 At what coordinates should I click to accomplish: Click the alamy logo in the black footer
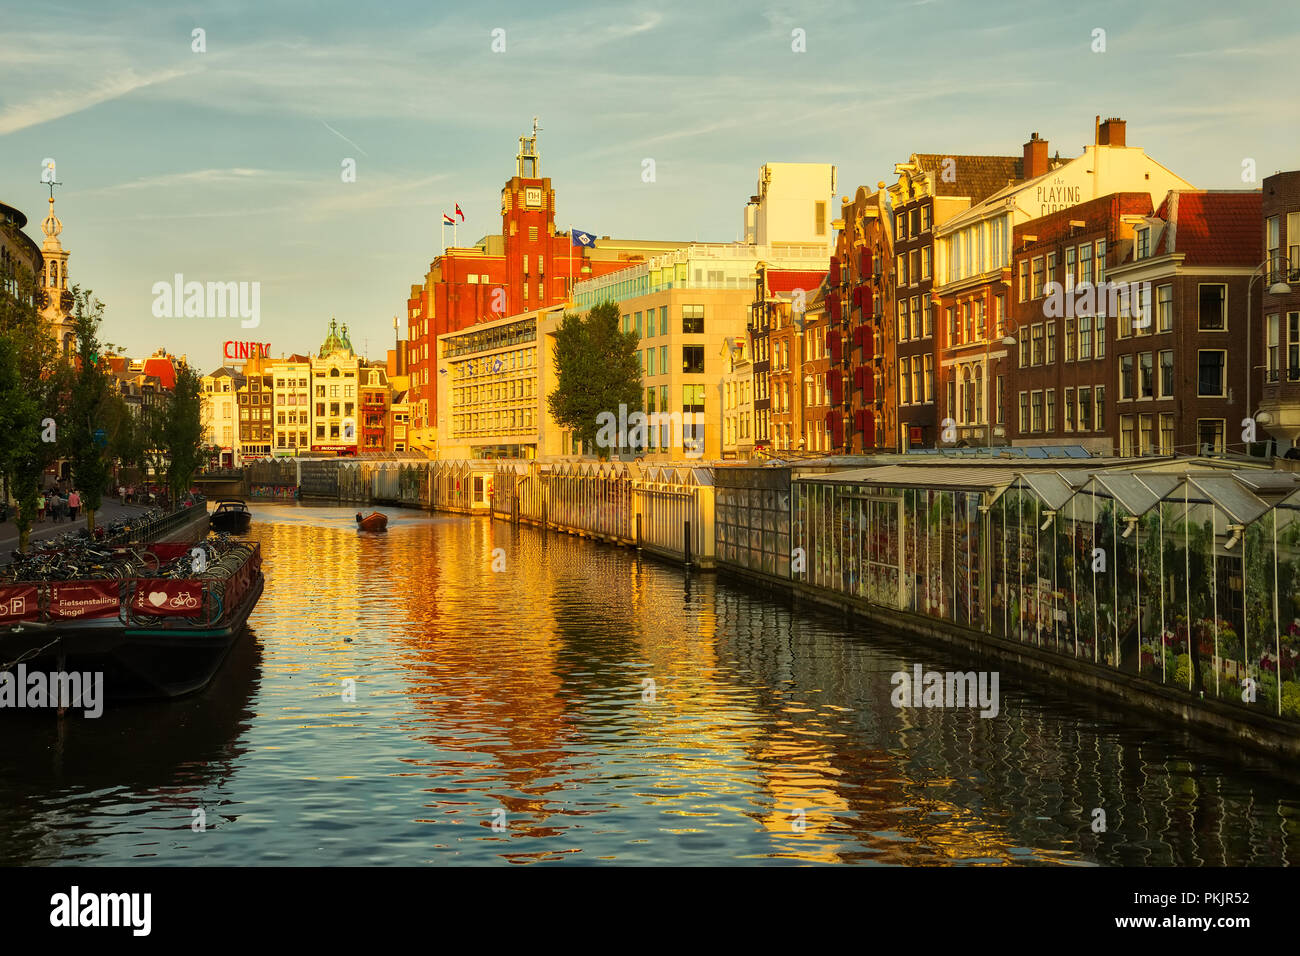point(101,911)
